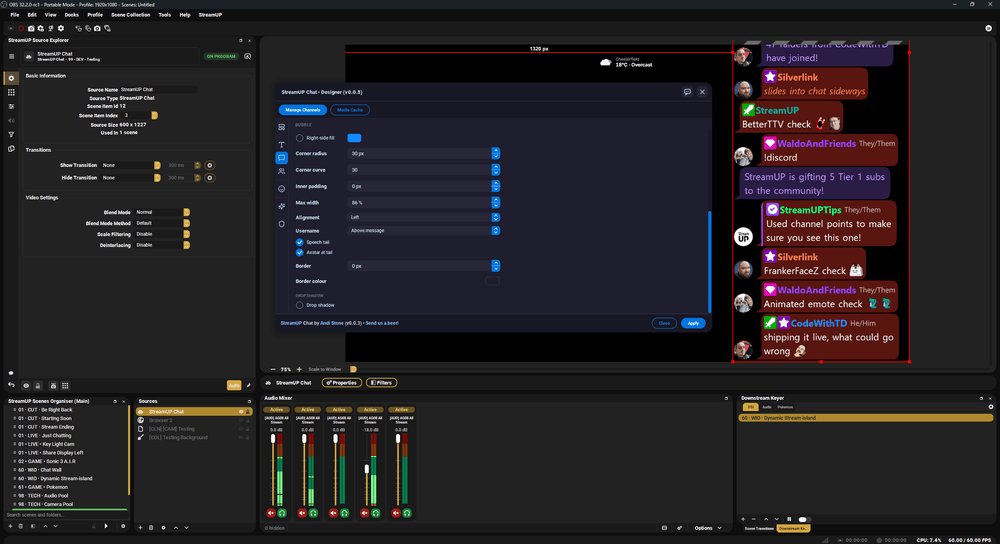Screen dimensions: 1000x544
Task: Add a new source with plus icon
Action: click(x=140, y=527)
